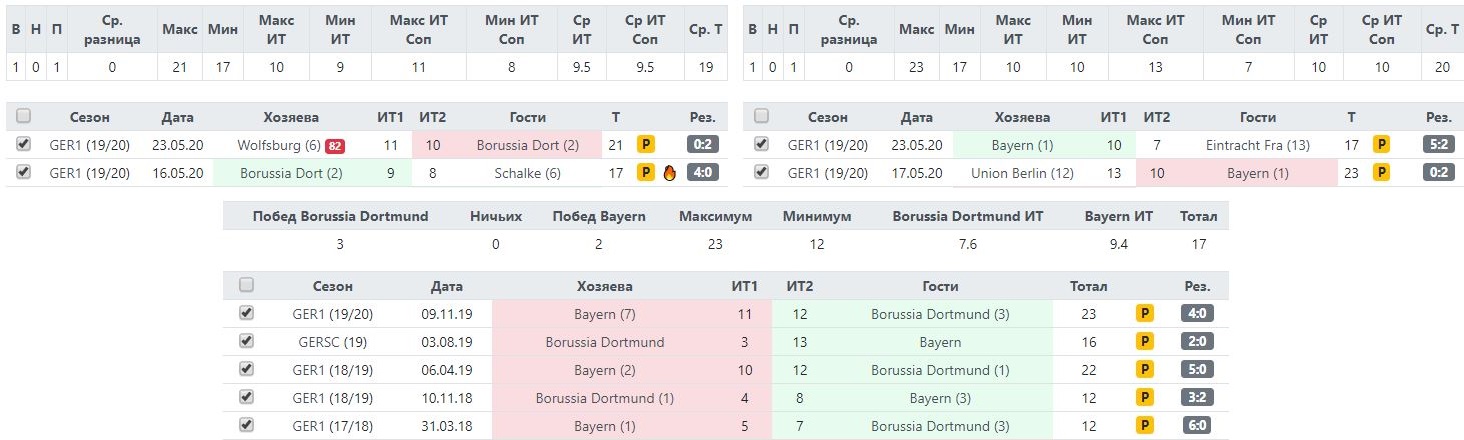Open the 0:2 result badge for Wolfsburg match
This screenshot has height=440, width=1464.
pos(703,144)
